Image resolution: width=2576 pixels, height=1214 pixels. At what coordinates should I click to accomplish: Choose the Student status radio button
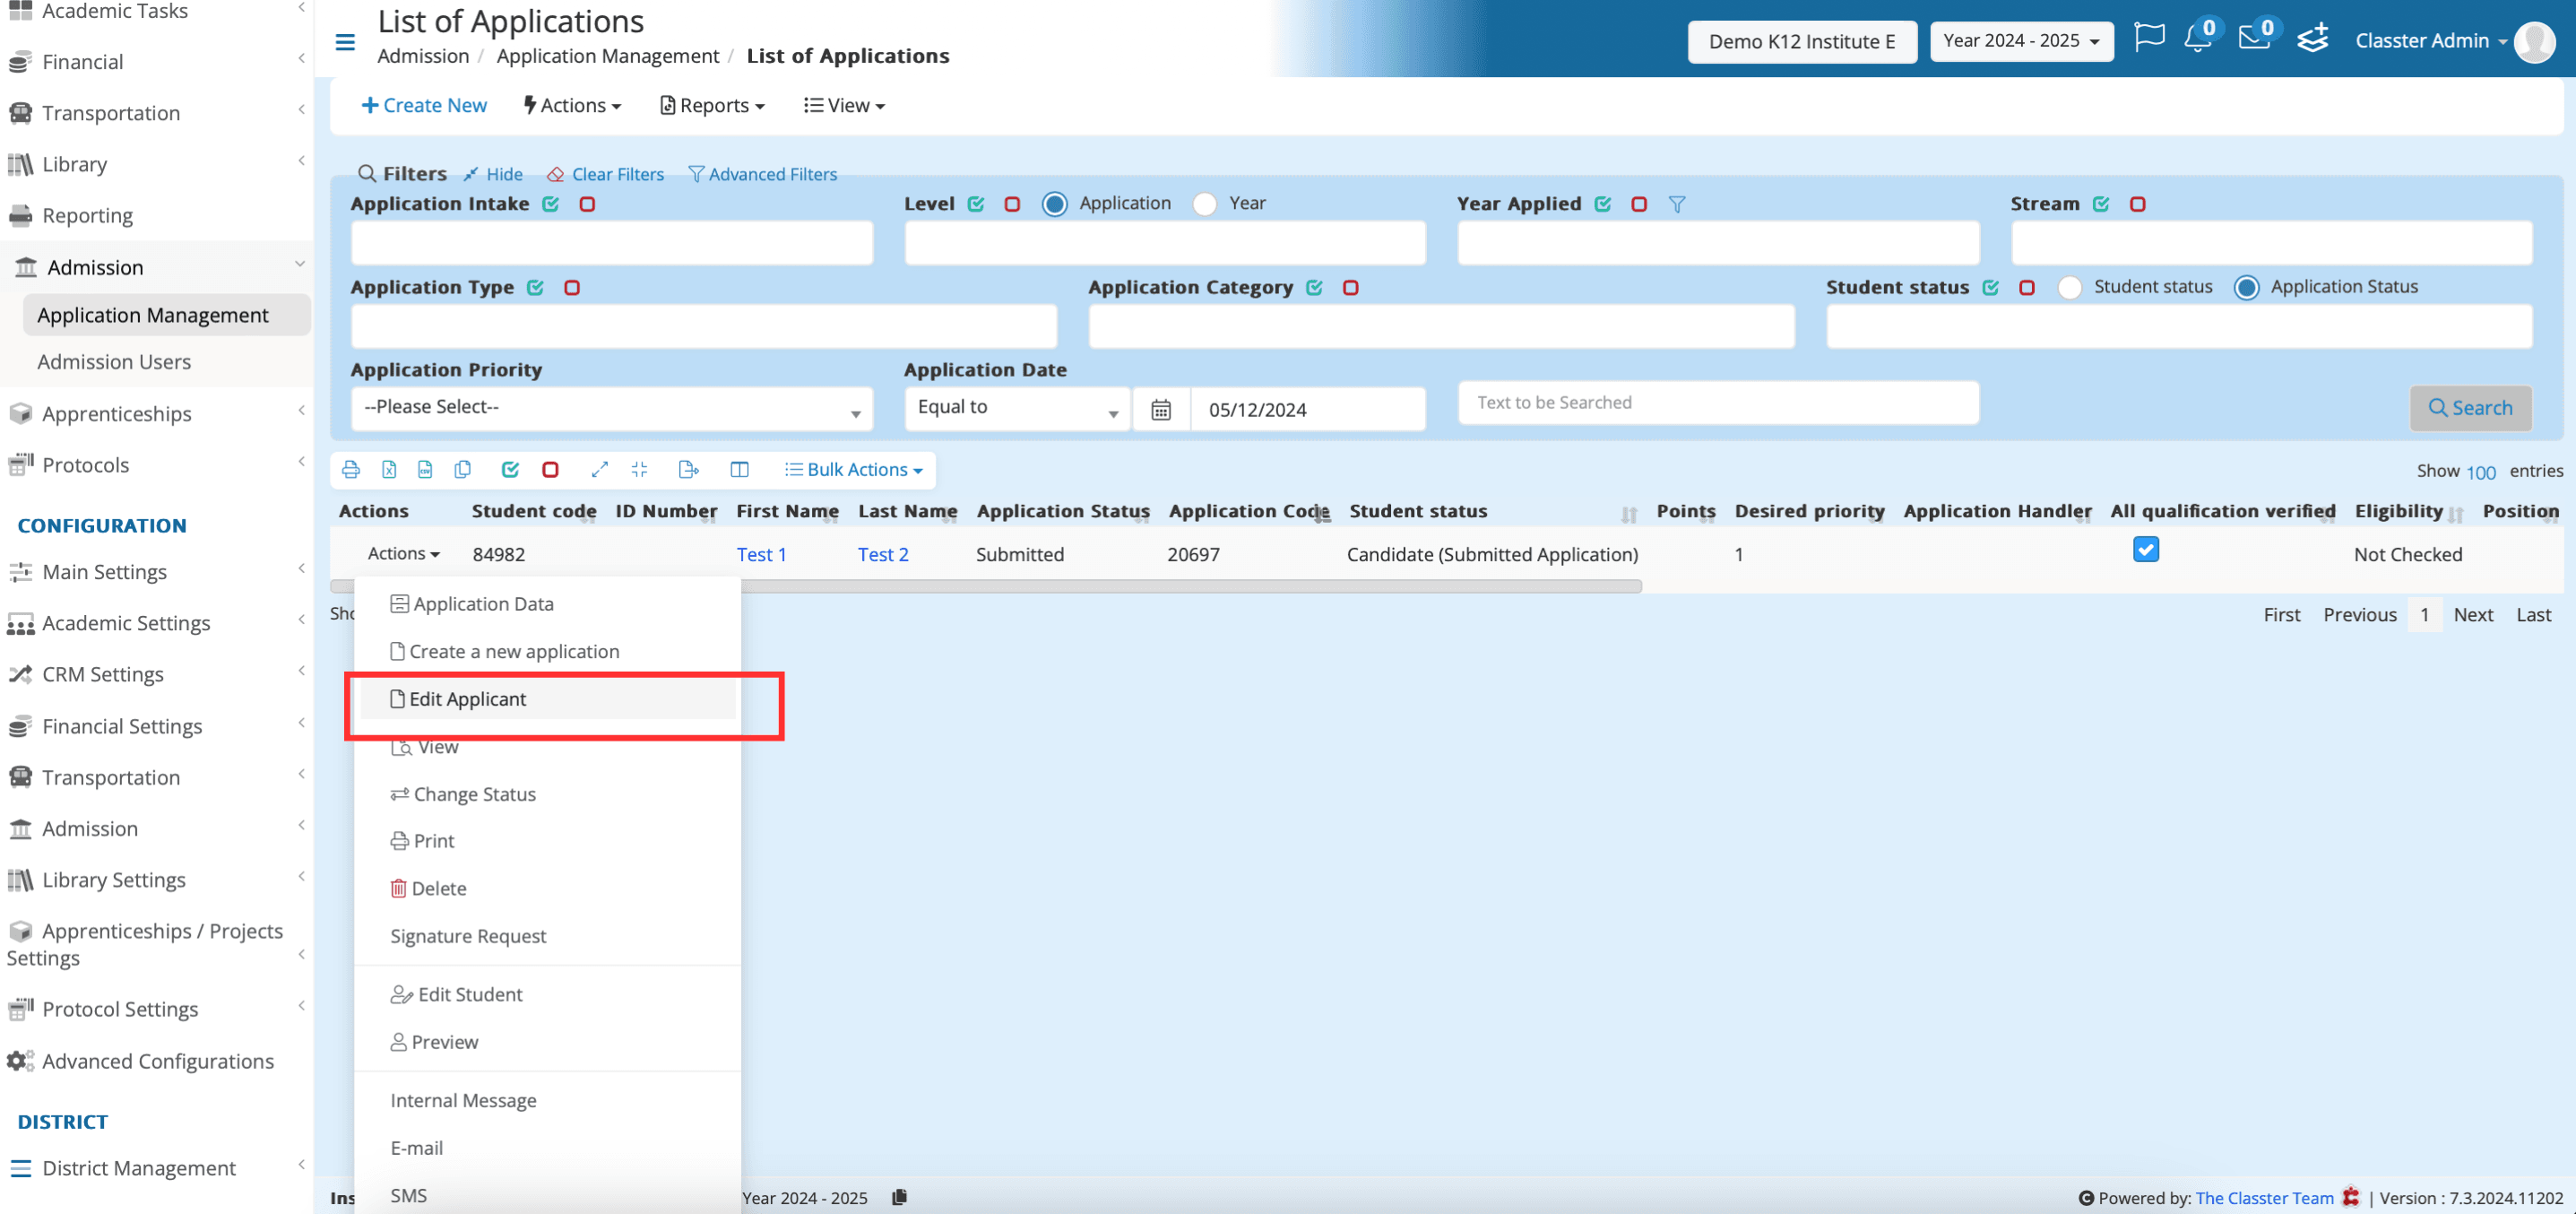coord(2070,288)
